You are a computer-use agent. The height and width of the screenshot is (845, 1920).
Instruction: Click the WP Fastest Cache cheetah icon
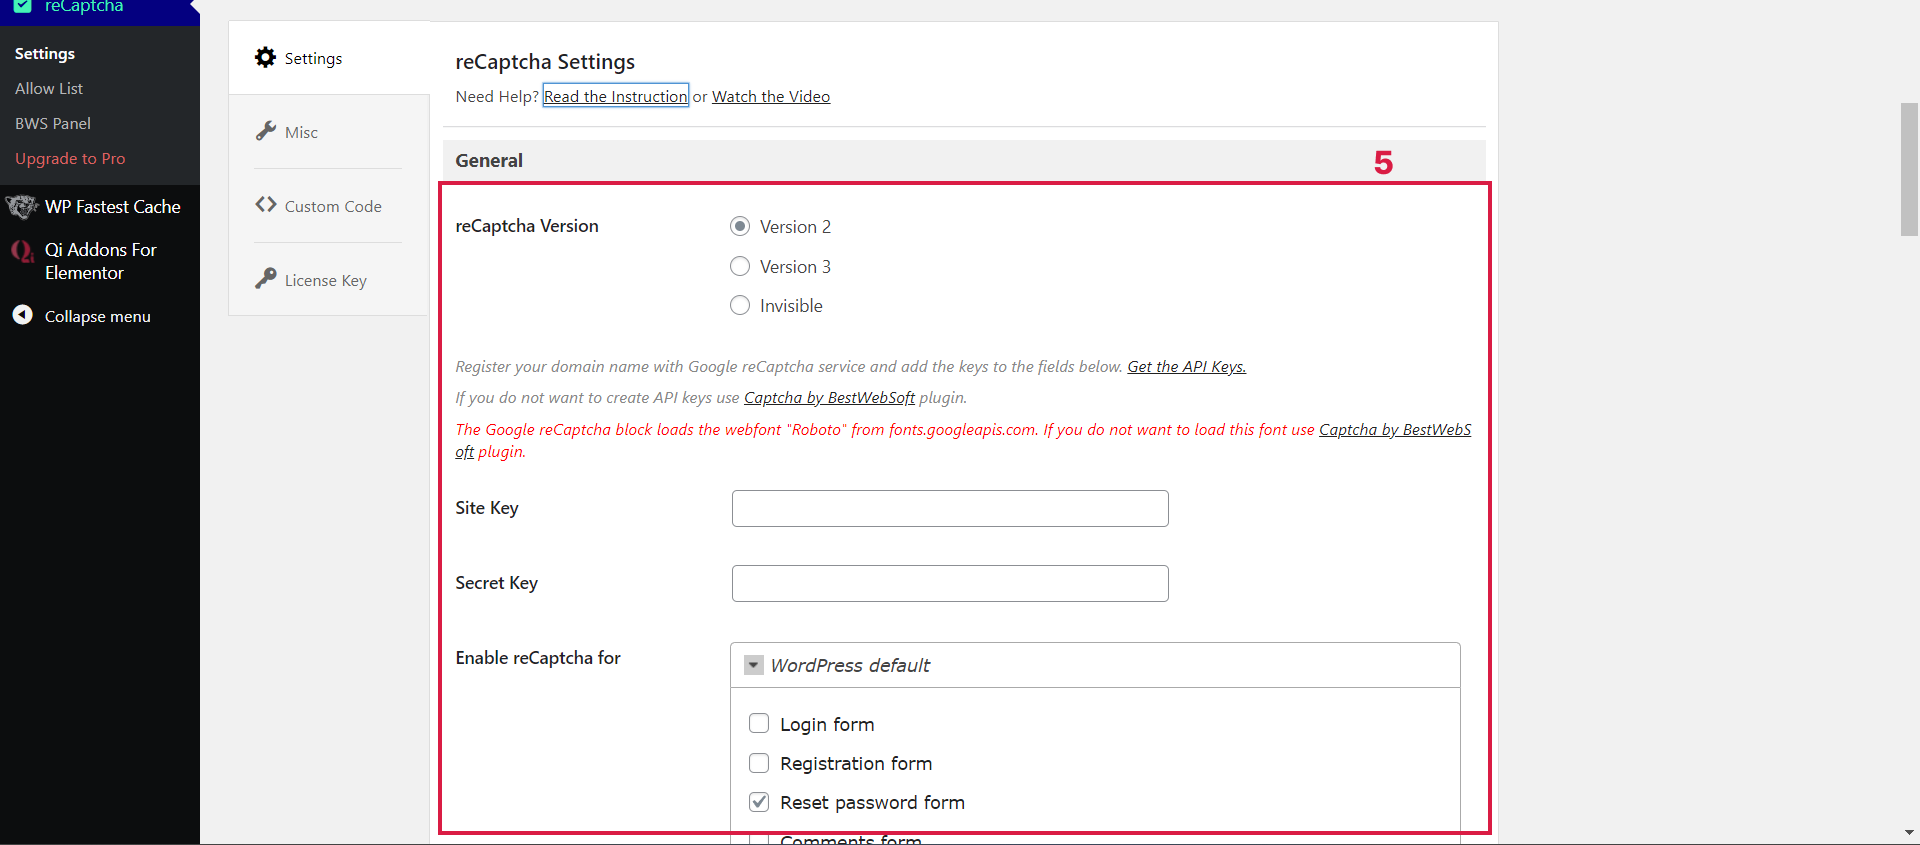click(x=22, y=207)
